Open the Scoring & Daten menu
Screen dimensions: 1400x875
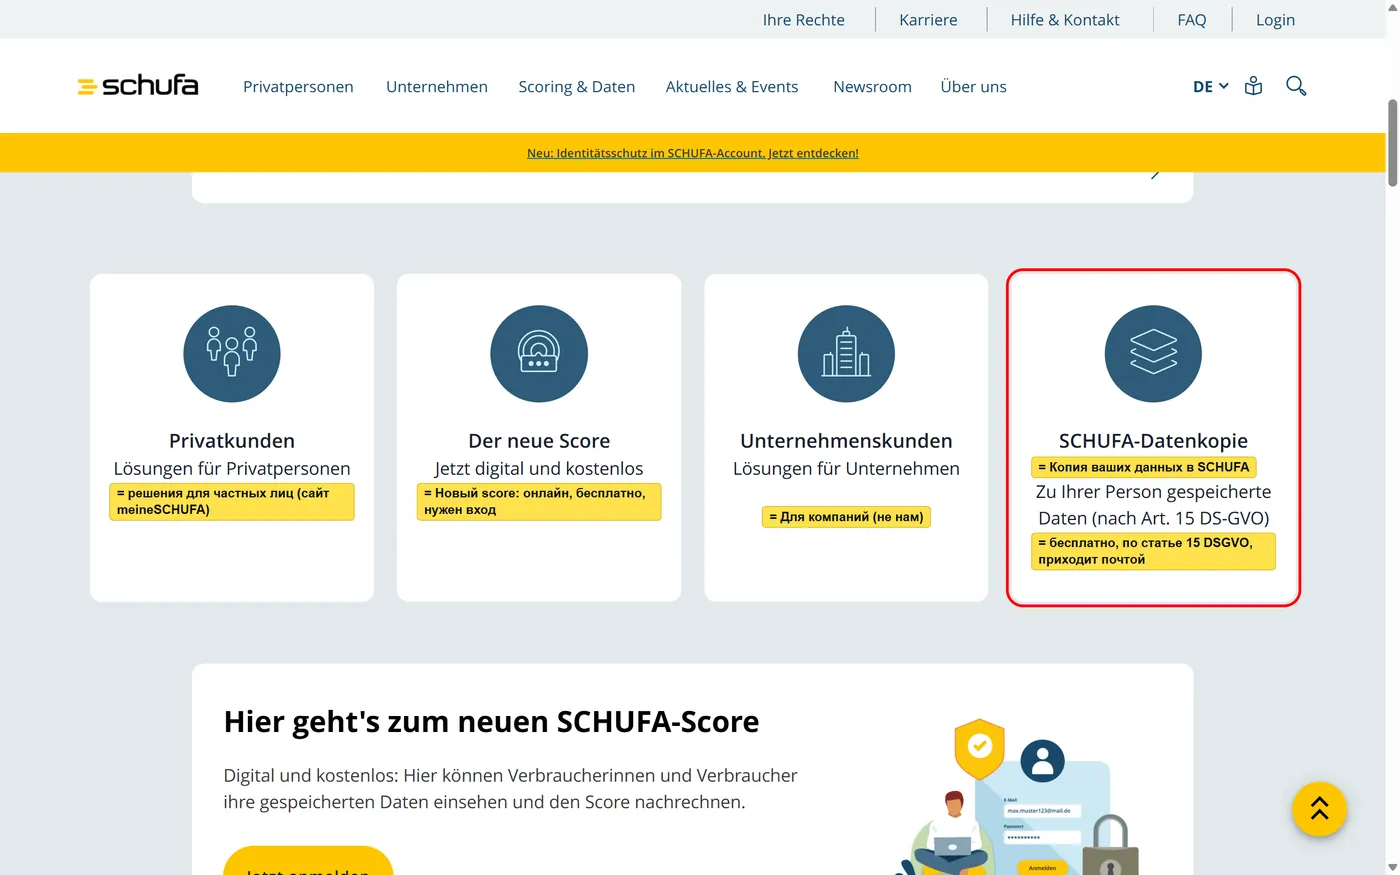577,87
